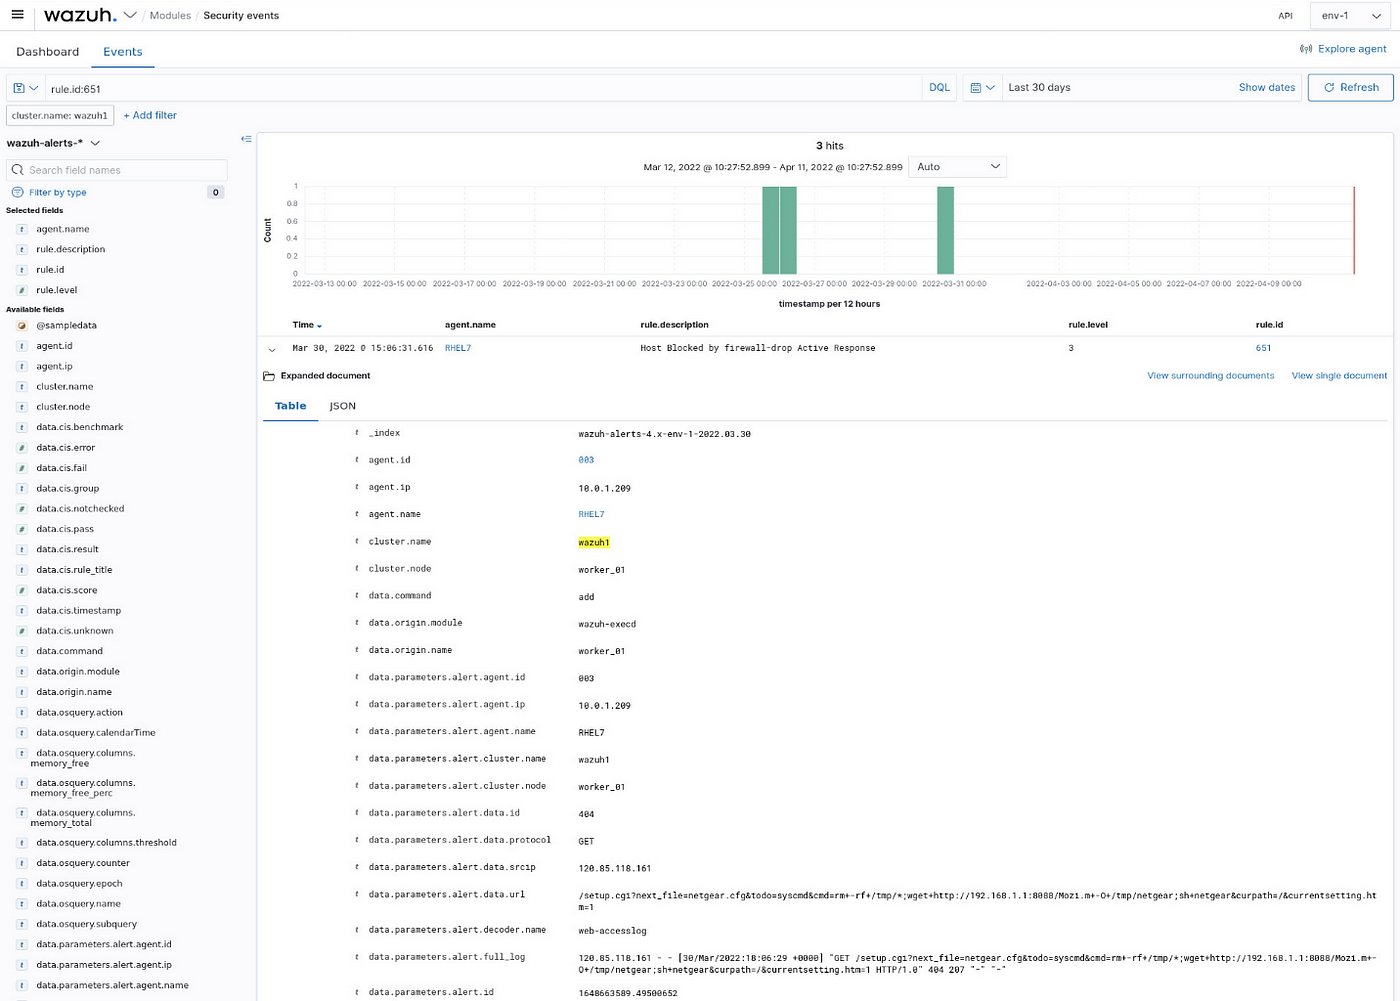1400x1001 pixels.
Task: Click the web-accesslog decoder value
Action: [x=612, y=930]
